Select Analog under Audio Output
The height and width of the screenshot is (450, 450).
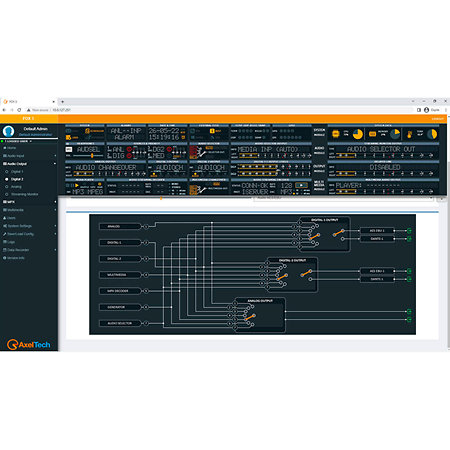16,187
